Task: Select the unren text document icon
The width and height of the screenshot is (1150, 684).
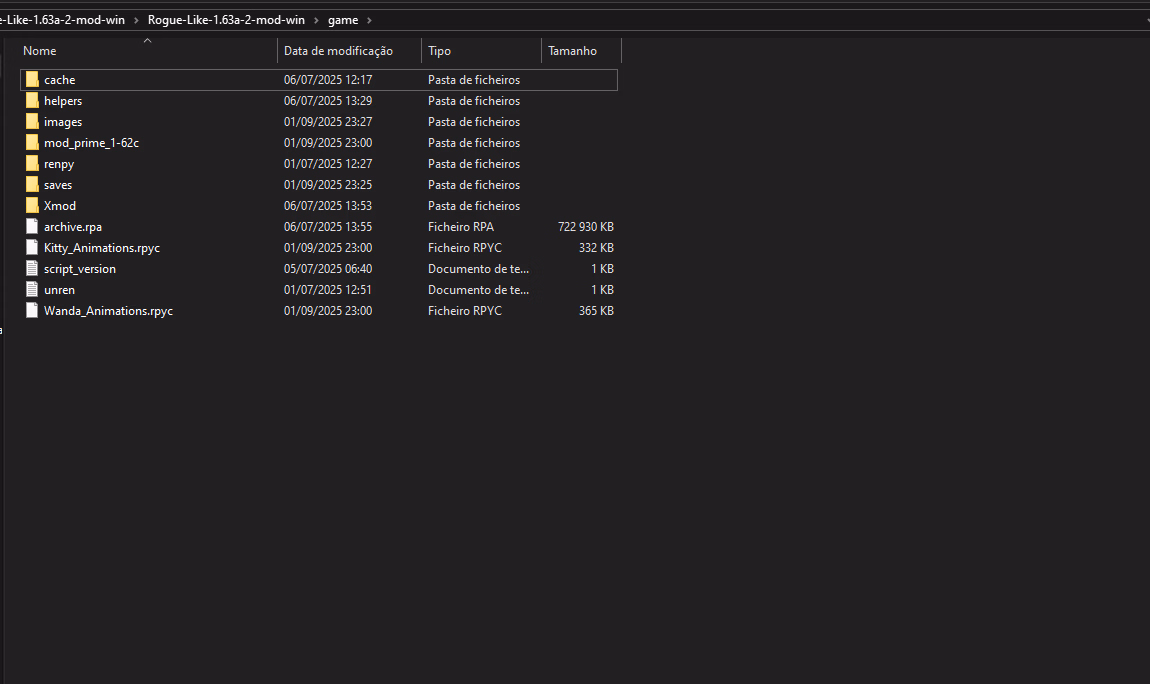Action: [32, 290]
